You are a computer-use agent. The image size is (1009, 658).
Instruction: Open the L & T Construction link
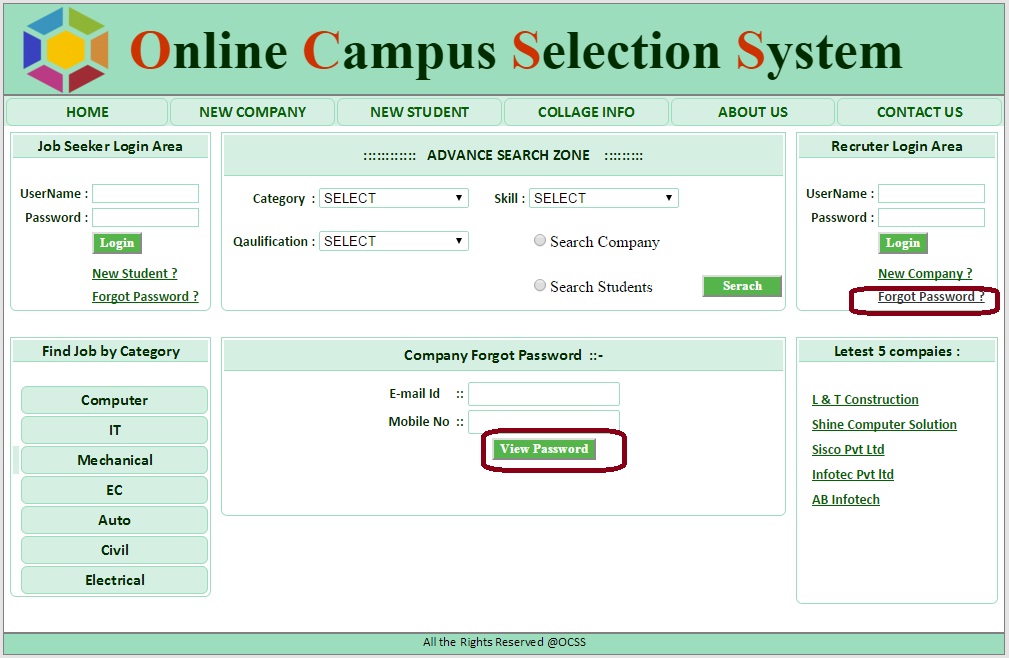point(865,400)
